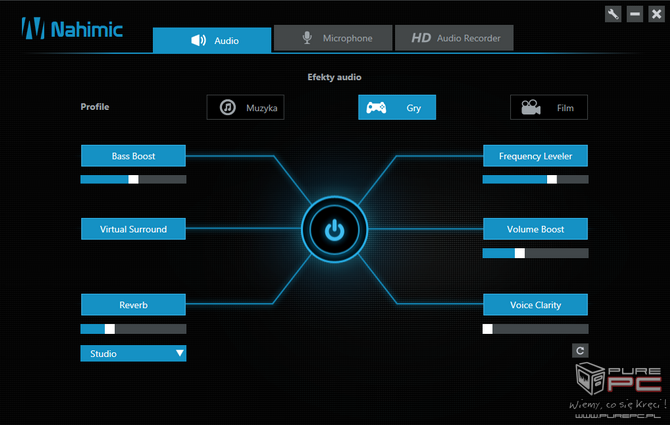Viewport: 670px width, 425px height.
Task: Toggle Virtual Surround effect
Action: (133, 229)
